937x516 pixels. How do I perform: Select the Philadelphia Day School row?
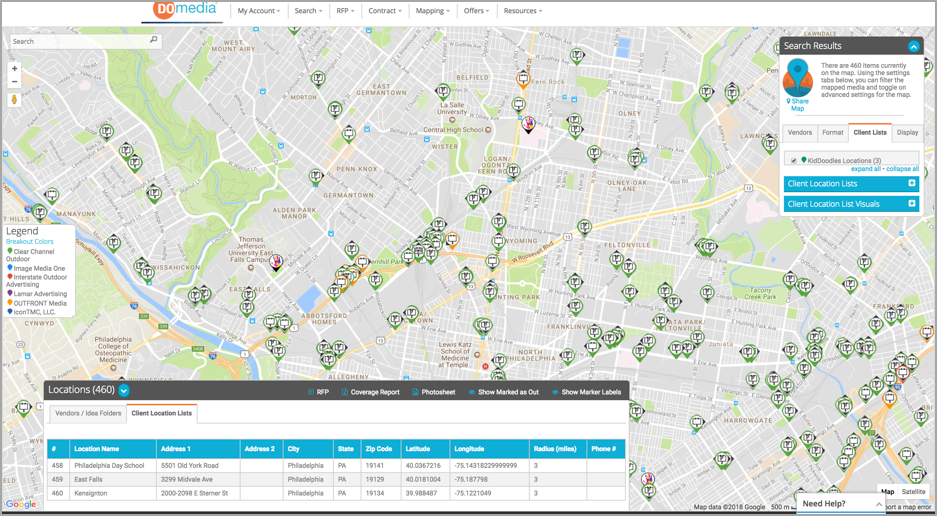(336, 465)
